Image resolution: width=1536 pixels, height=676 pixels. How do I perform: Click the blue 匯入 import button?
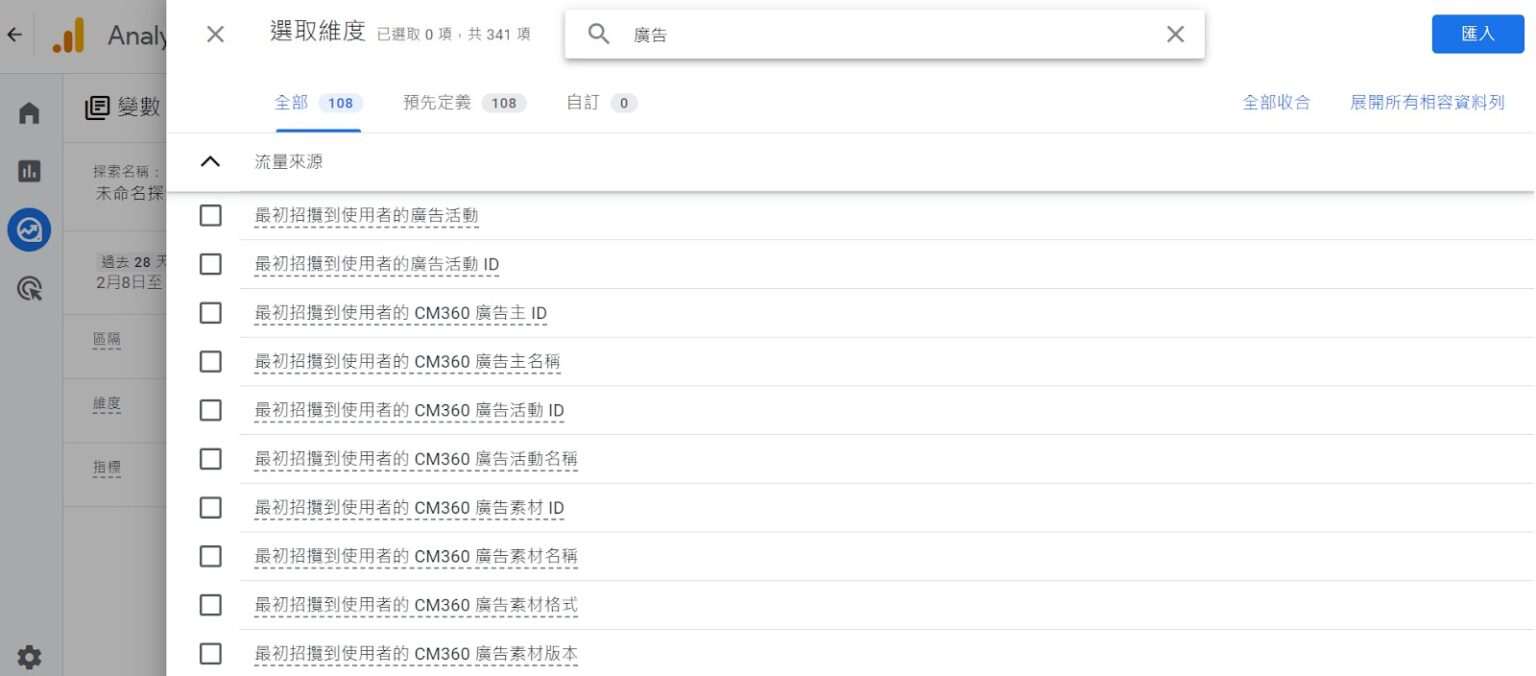[x=1478, y=33]
